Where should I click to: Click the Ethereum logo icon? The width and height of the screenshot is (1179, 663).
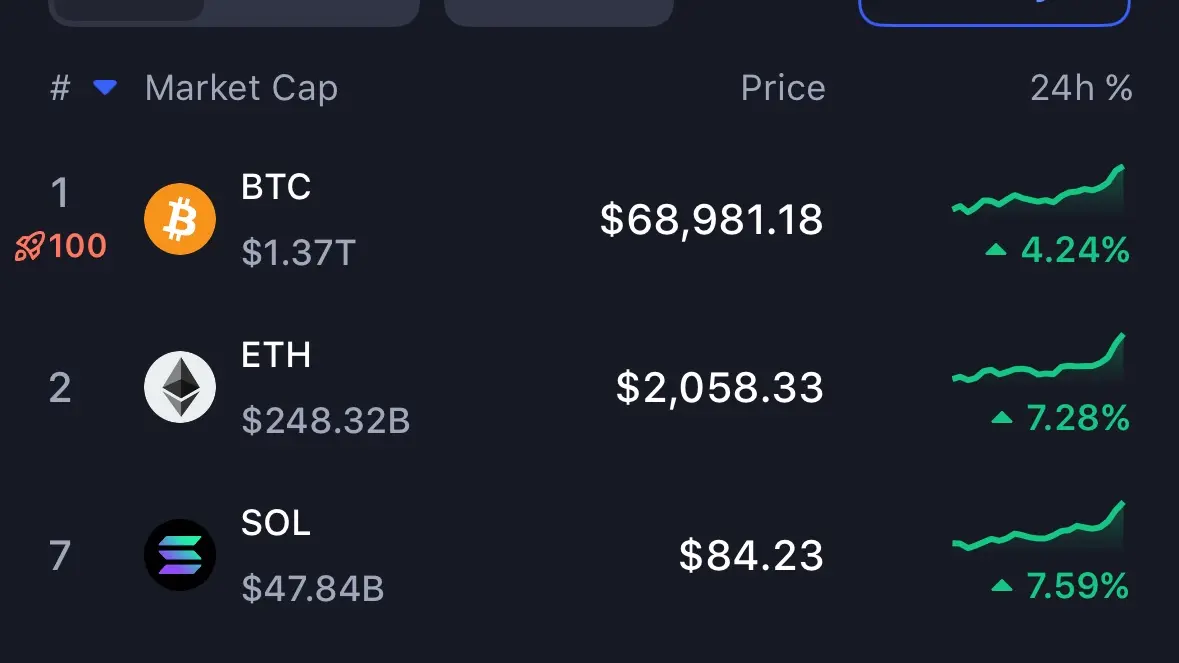point(180,387)
